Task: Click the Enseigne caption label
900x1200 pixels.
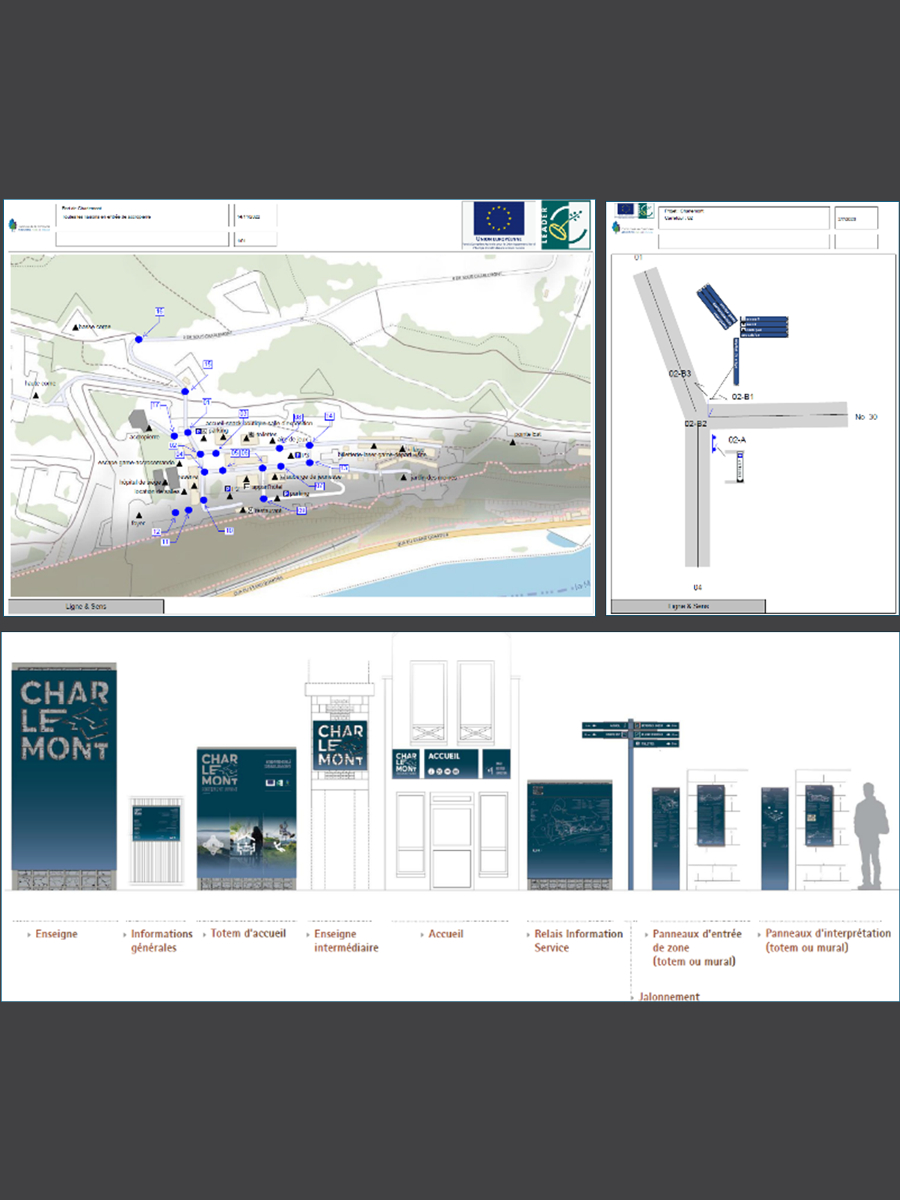Action: pyautogui.click(x=57, y=934)
